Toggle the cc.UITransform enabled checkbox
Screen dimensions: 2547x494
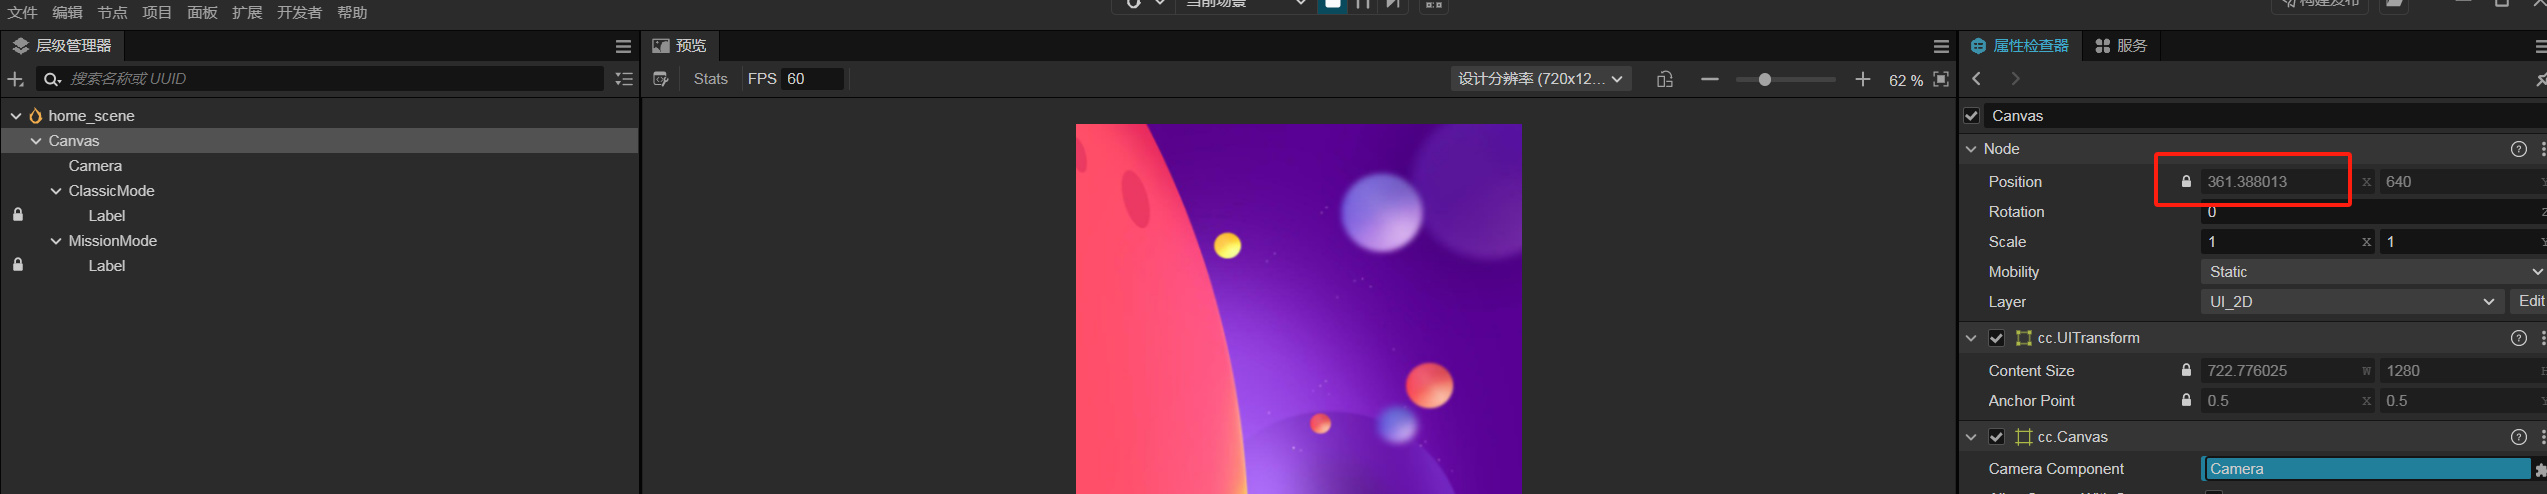[1996, 338]
